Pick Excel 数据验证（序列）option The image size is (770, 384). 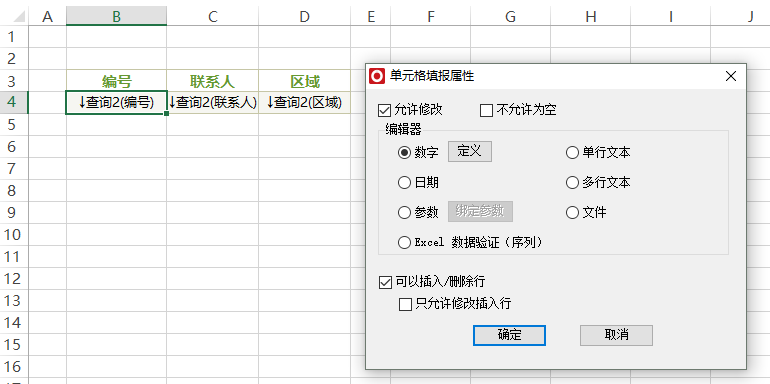pos(404,243)
